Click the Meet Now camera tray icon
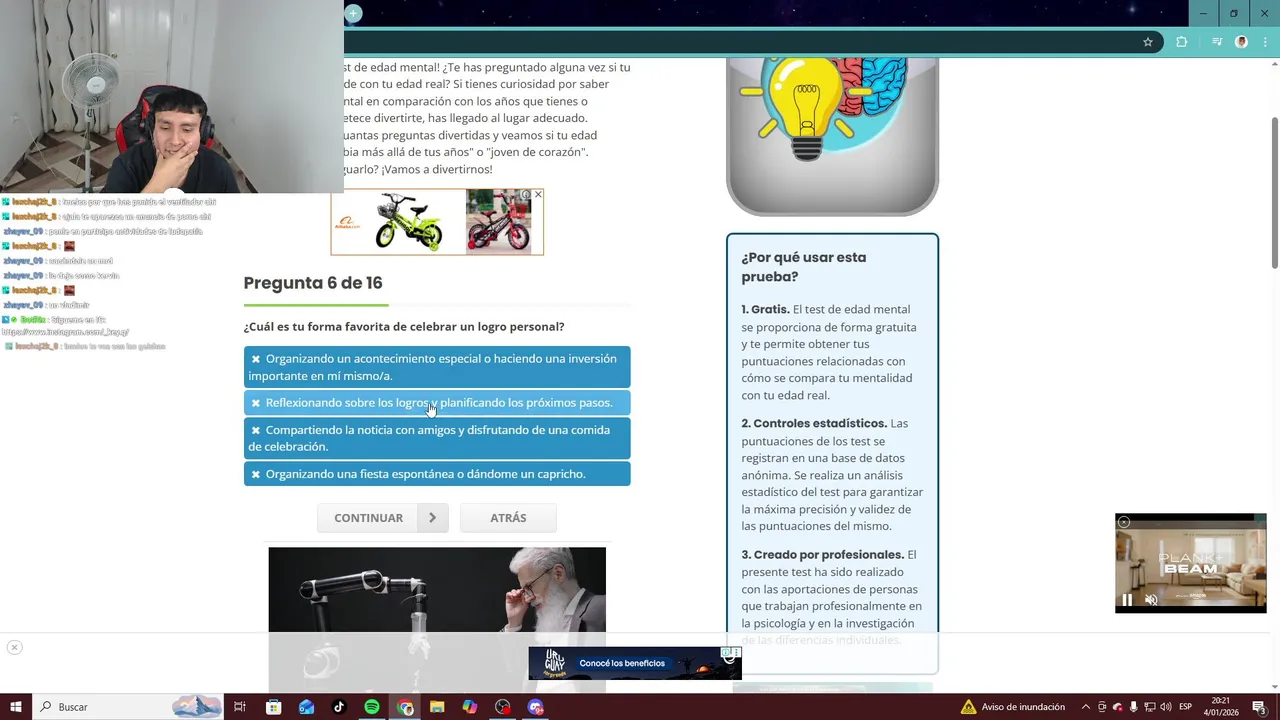The width and height of the screenshot is (1280, 720). click(1102, 707)
